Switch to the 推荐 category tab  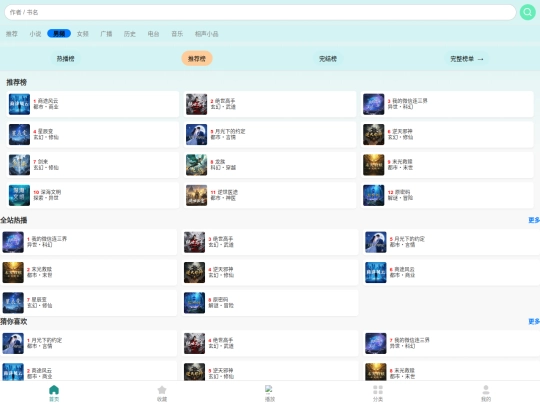coord(12,34)
